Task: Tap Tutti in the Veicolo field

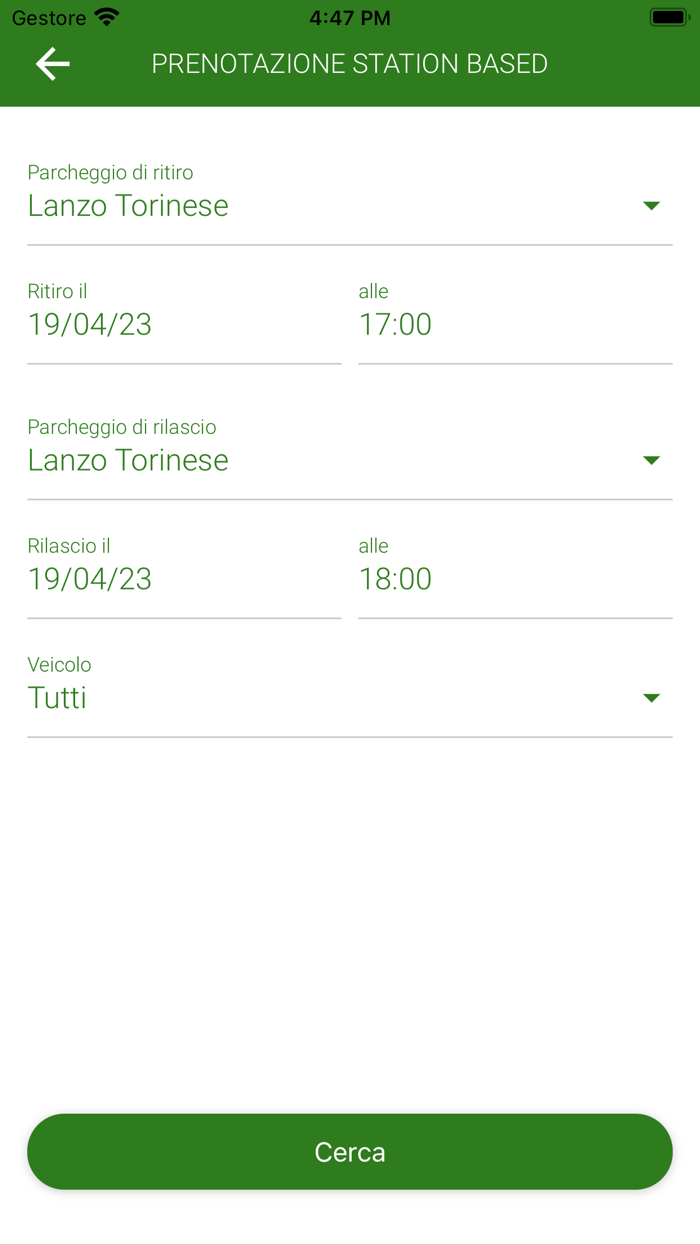Action: [57, 698]
